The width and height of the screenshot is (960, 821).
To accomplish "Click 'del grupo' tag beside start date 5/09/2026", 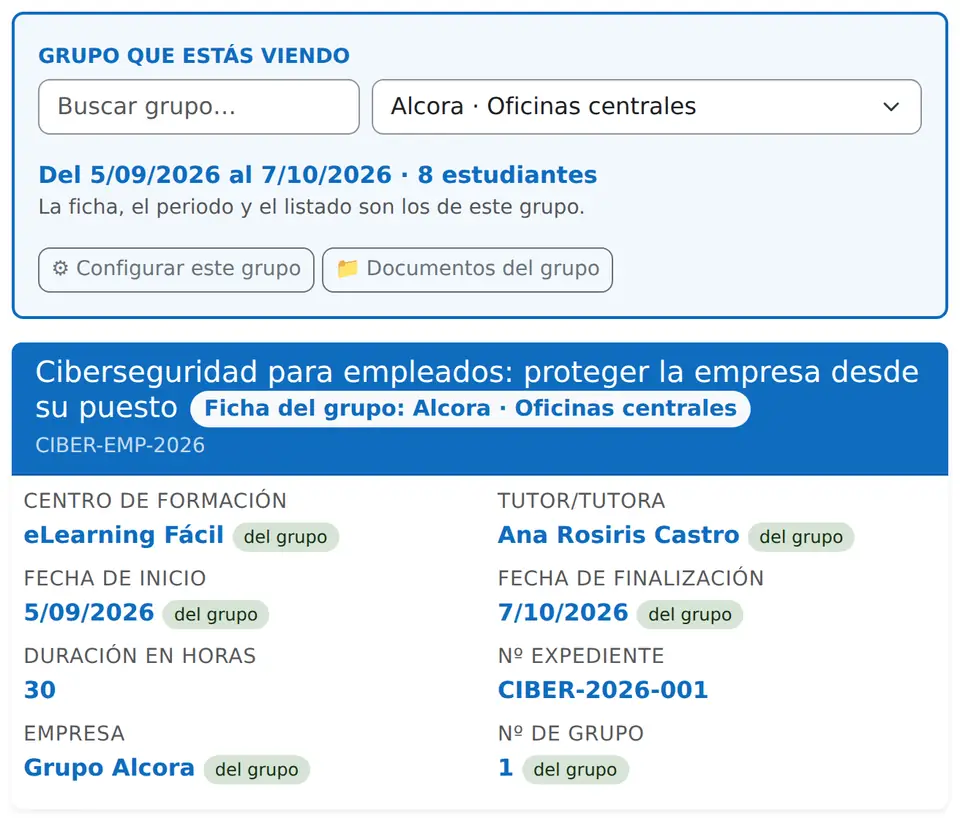I will point(216,615).
